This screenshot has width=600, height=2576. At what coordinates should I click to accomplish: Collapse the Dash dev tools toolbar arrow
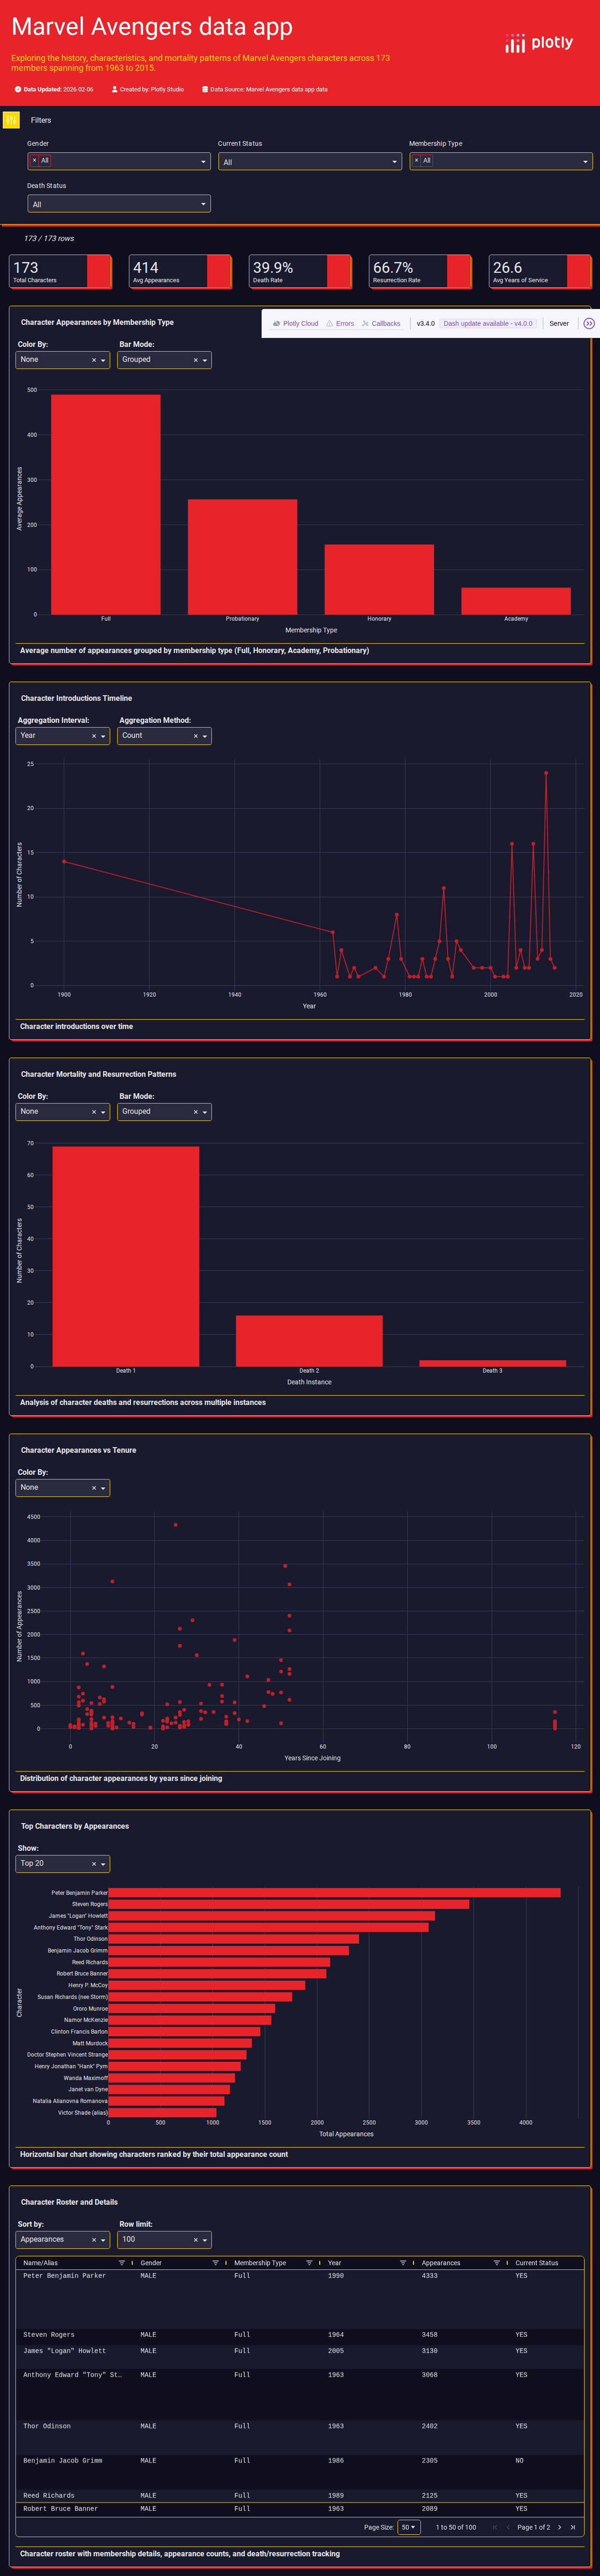[x=589, y=323]
